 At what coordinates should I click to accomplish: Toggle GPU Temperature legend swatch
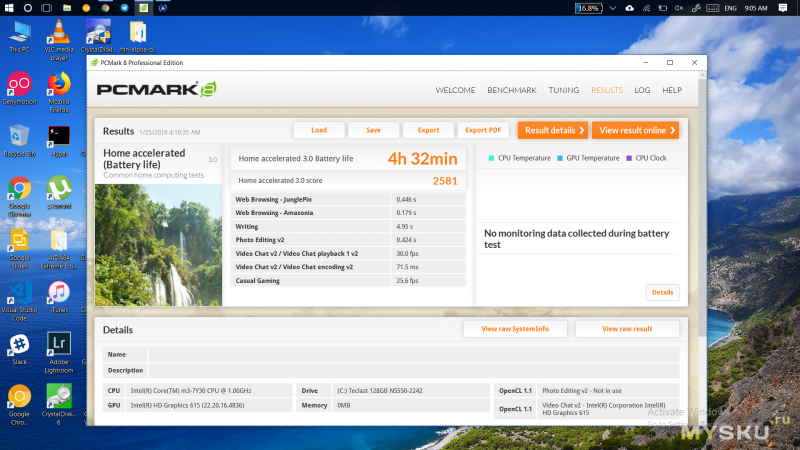point(560,158)
